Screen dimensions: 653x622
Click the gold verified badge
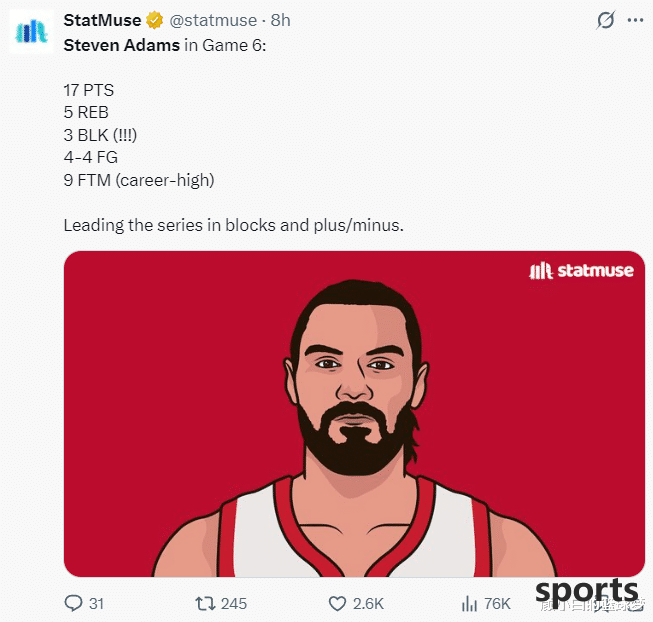(155, 20)
